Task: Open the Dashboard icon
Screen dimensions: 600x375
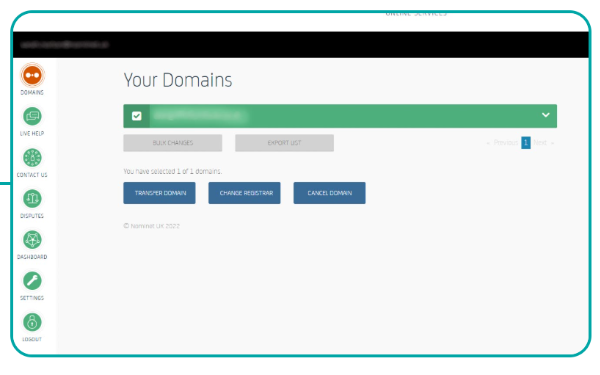Action: point(32,240)
